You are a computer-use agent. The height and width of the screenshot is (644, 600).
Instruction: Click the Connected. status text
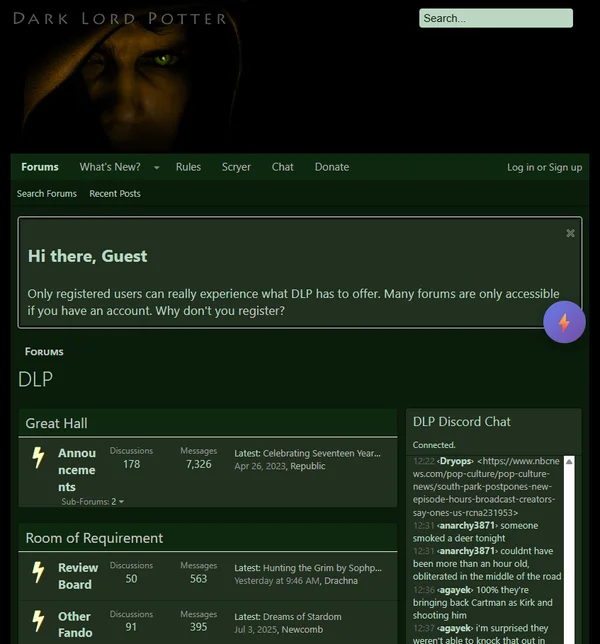(x=434, y=445)
